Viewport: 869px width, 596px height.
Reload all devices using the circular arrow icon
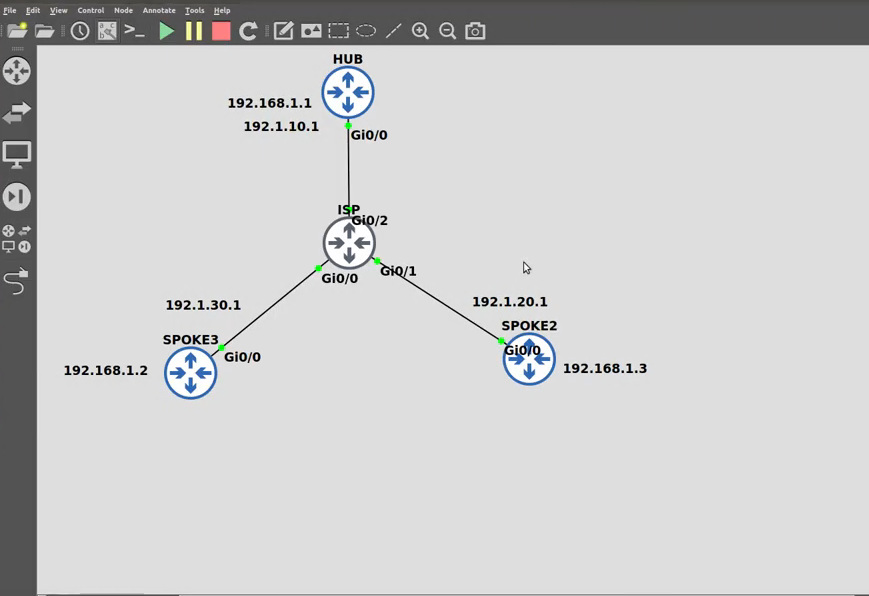click(x=247, y=31)
